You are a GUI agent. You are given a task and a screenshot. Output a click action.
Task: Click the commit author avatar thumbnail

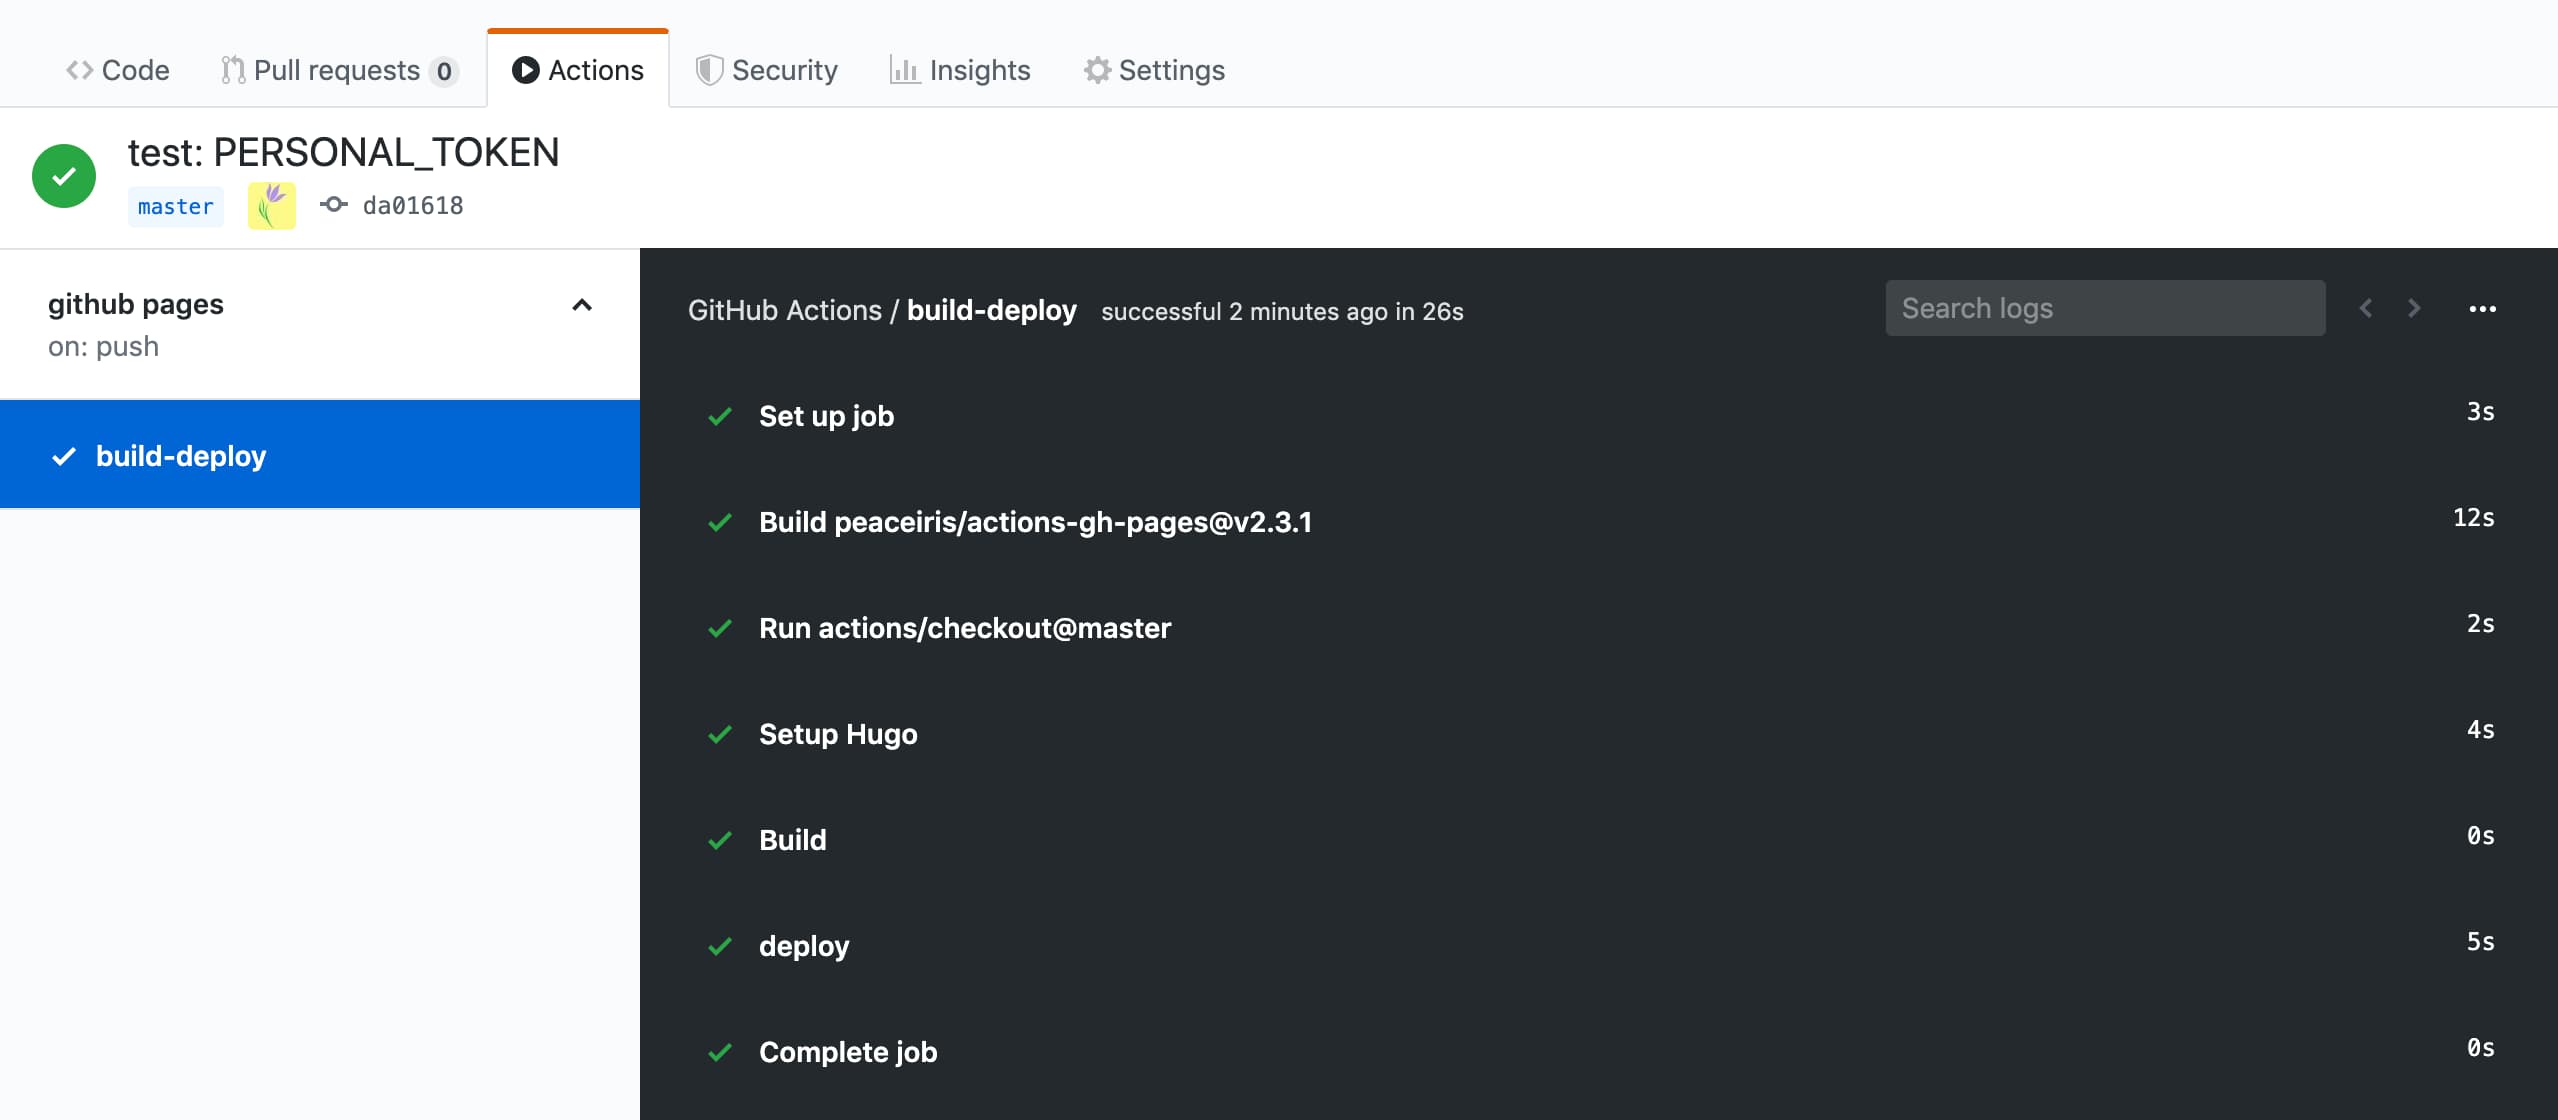pos(272,206)
